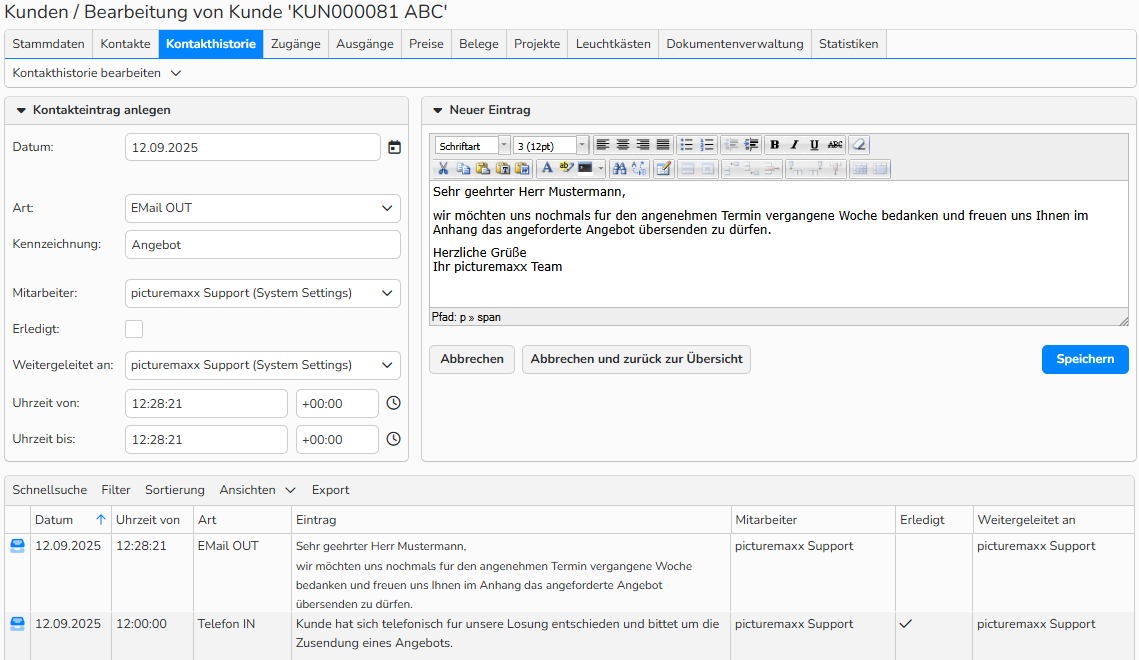Screen dimensions: 1139x660
Task: Open the Belege tab
Action: pos(479,44)
